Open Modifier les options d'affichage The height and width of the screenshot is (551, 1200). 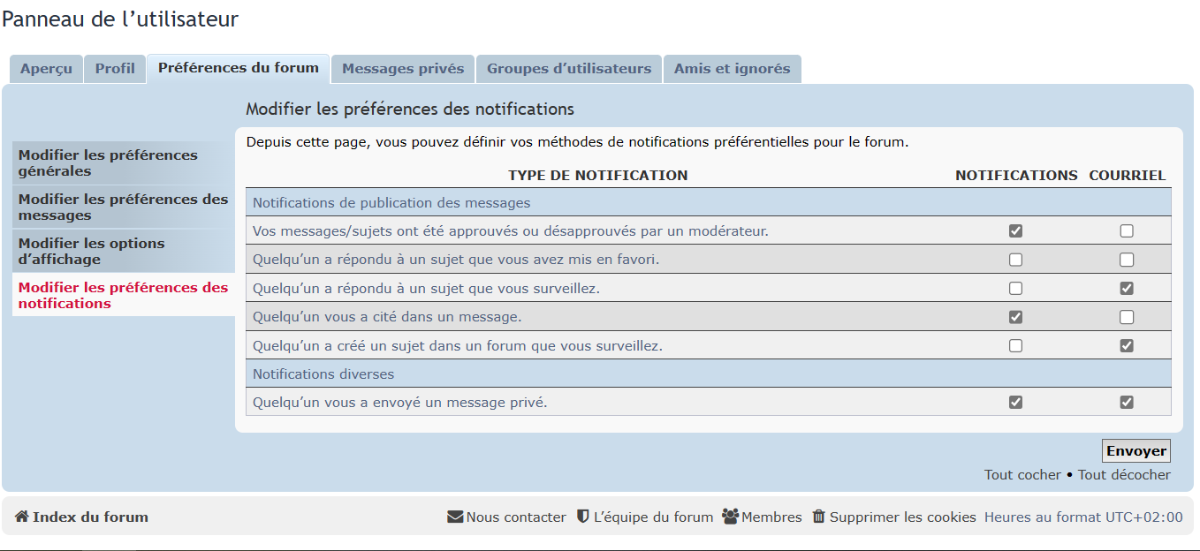tap(123, 251)
